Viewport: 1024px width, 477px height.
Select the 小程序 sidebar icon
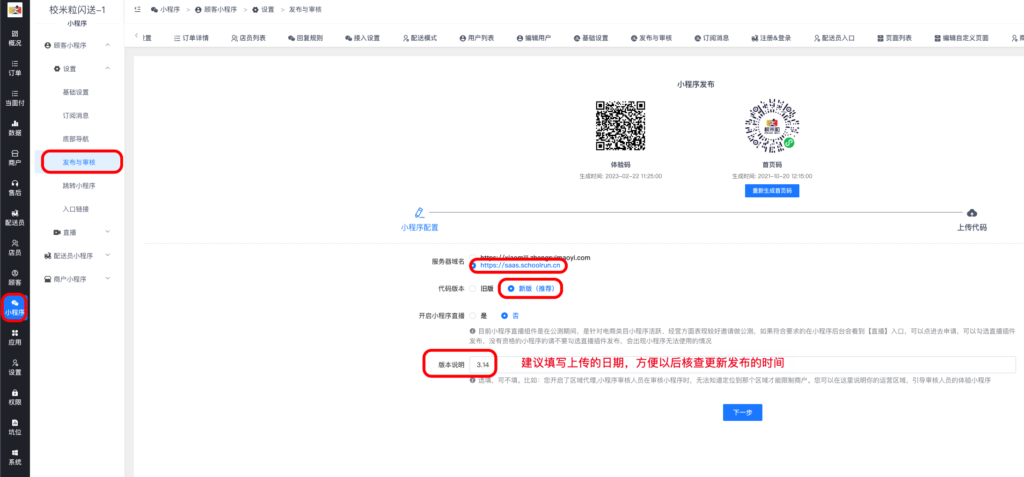(14, 306)
